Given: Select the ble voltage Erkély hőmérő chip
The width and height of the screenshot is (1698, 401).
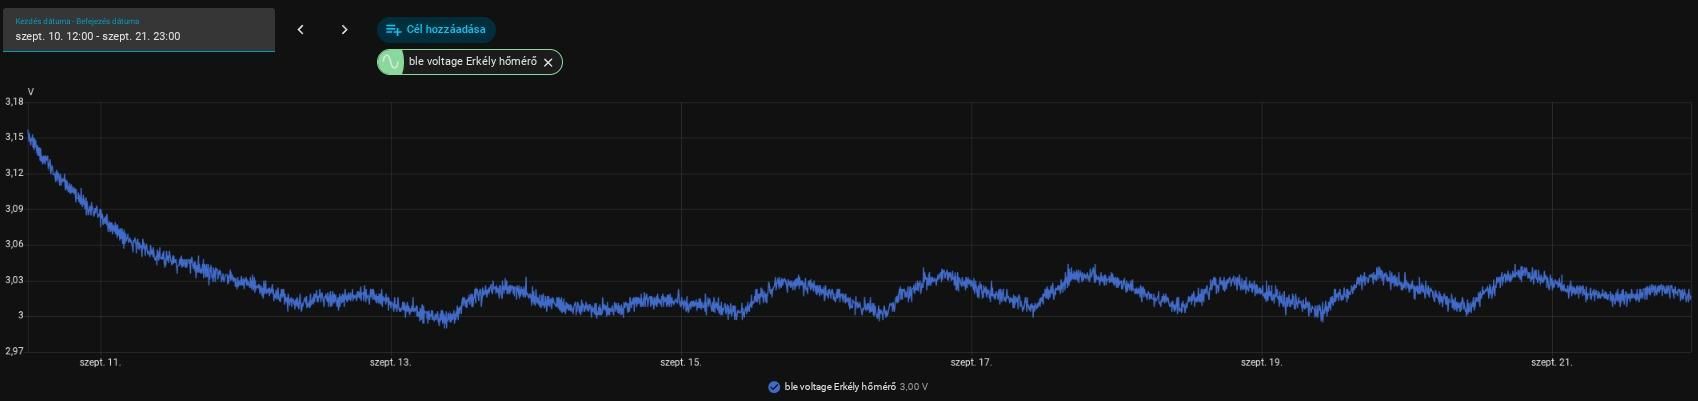Looking at the screenshot, I should click(470, 62).
